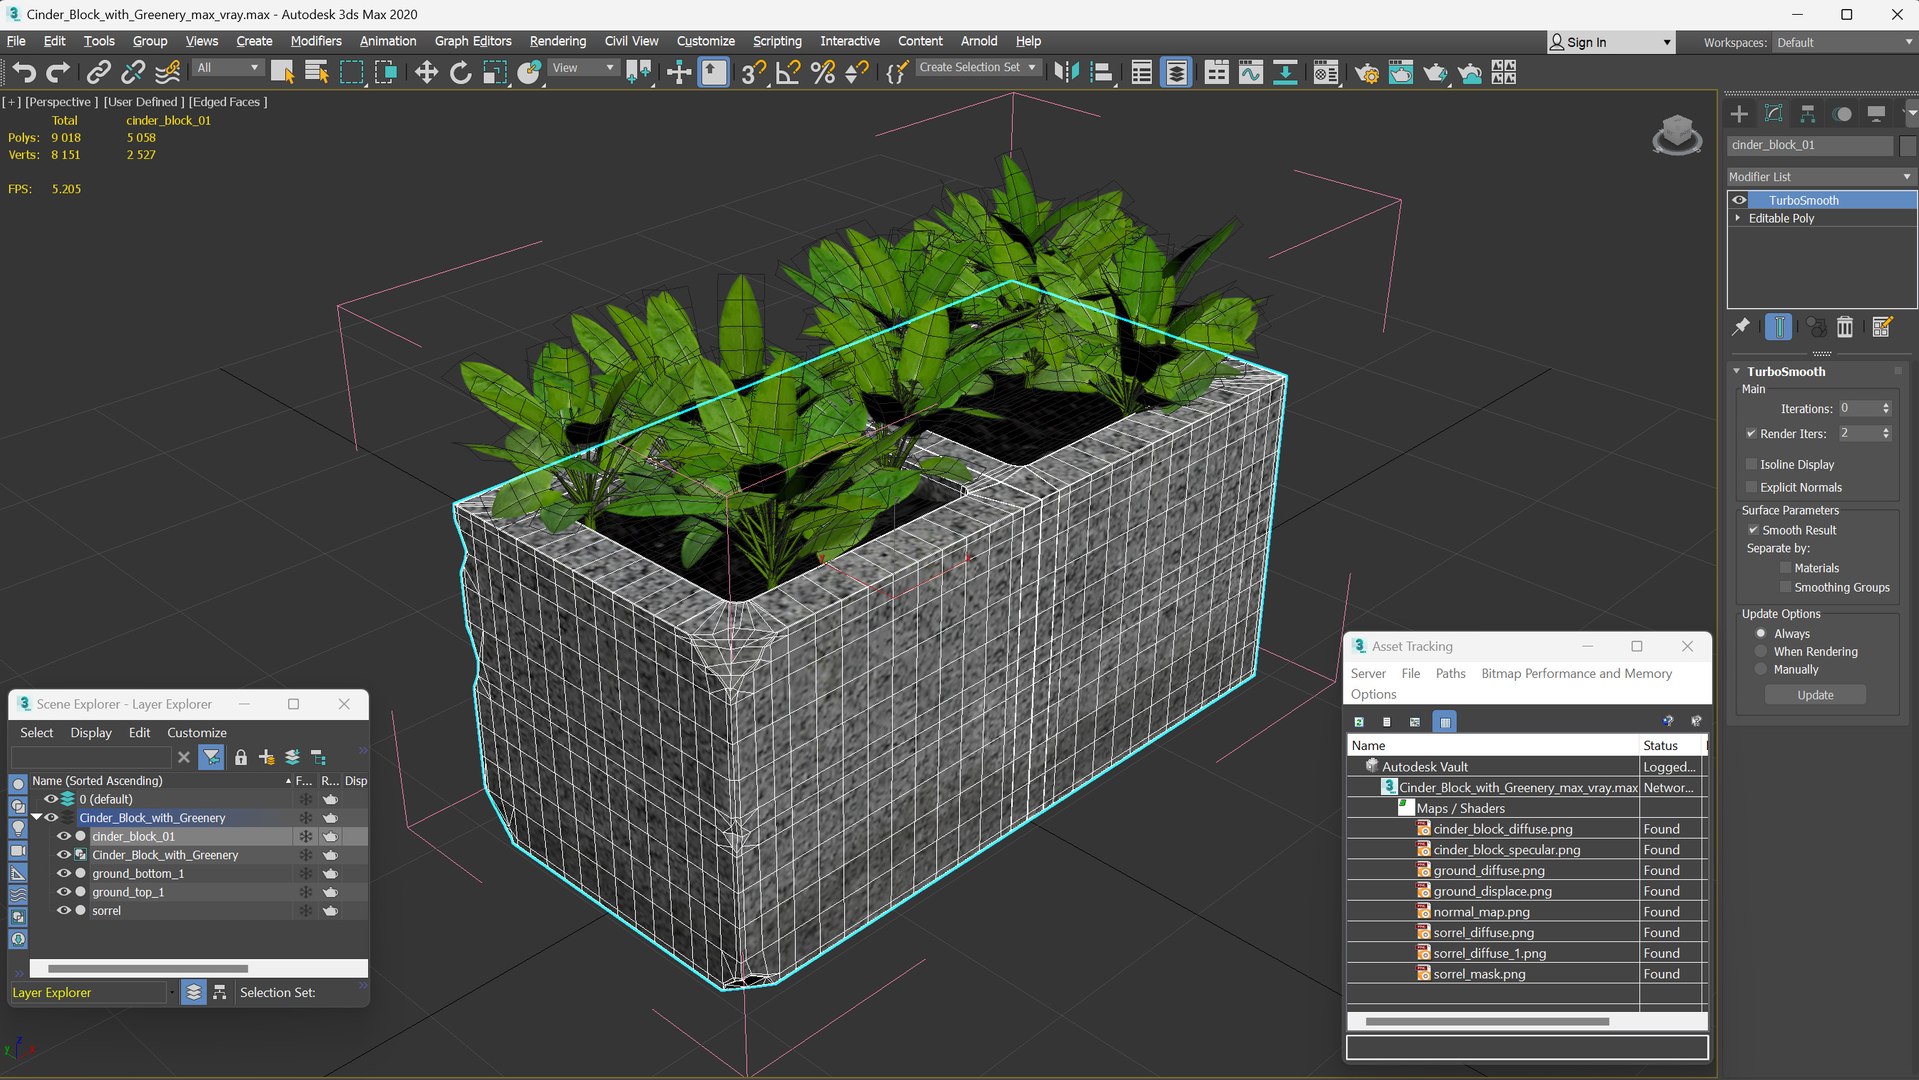This screenshot has width=1919, height=1080.
Task: Toggle the Percent Snap icon
Action: pyautogui.click(x=823, y=72)
